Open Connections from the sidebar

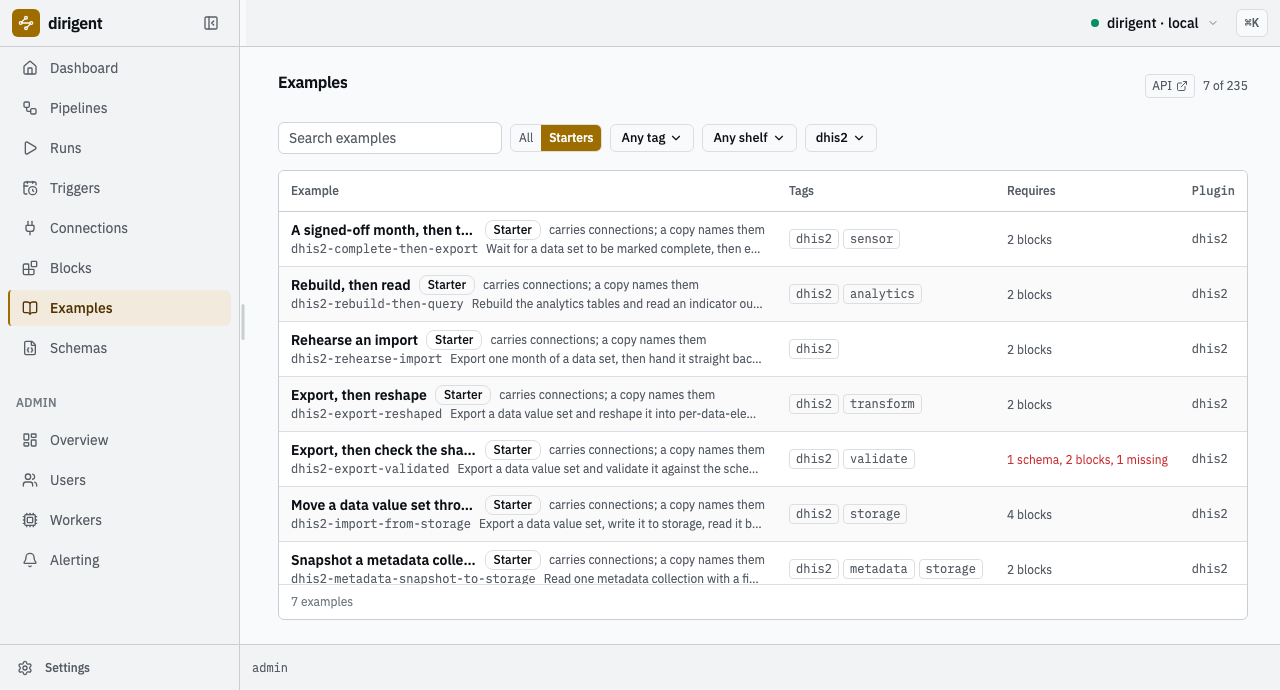point(119,228)
